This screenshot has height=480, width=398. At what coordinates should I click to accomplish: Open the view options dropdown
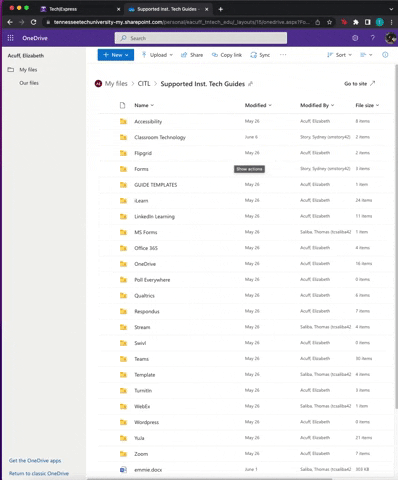click(x=366, y=55)
